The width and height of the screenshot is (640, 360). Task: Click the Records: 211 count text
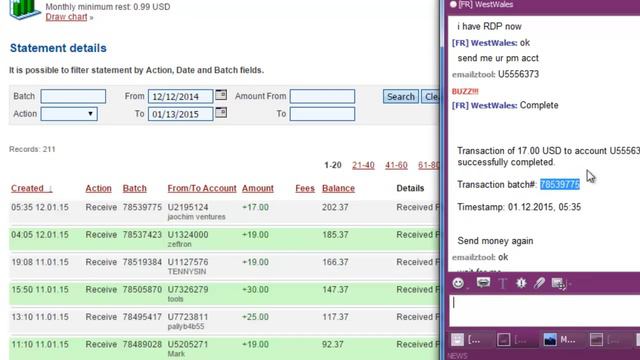click(x=32, y=149)
